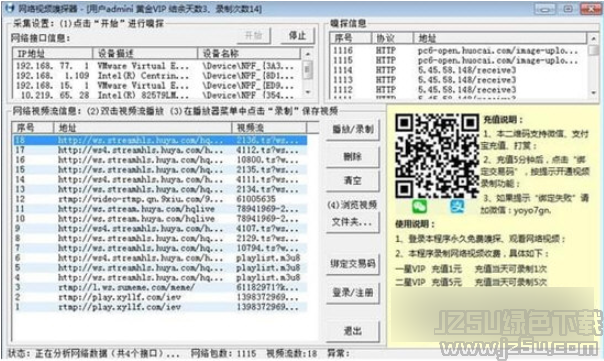Select interface row 192.168.77.1 VMware Virtual
Screen dimensions: 604x361
pyautogui.click(x=157, y=66)
